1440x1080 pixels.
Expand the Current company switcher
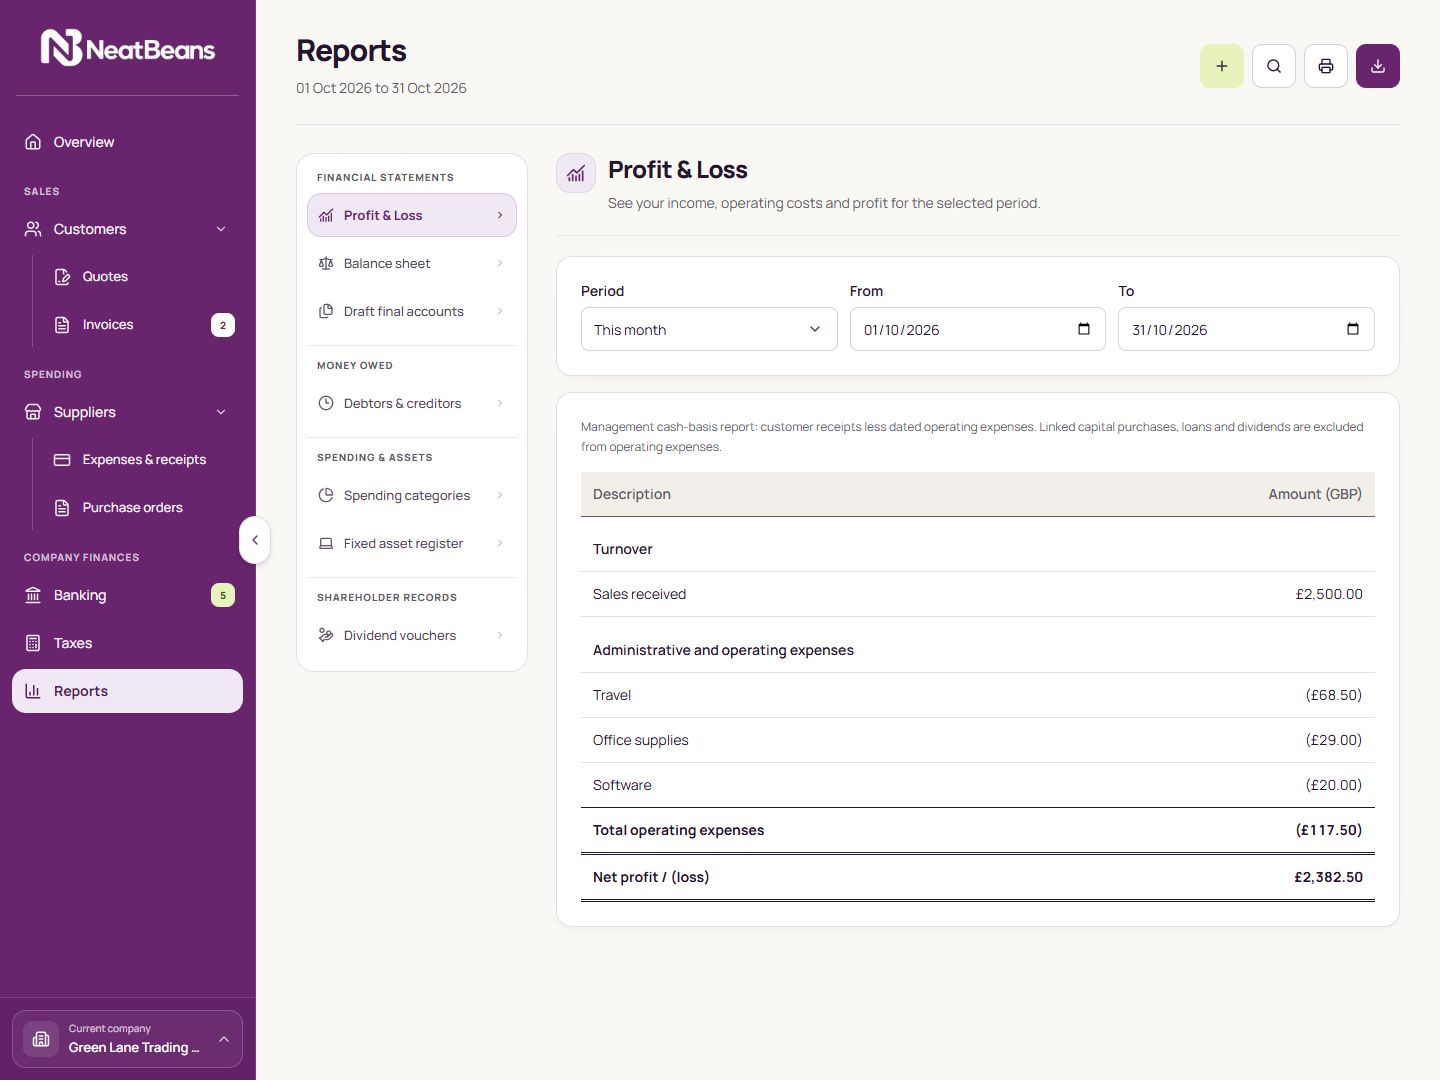tap(127, 1039)
